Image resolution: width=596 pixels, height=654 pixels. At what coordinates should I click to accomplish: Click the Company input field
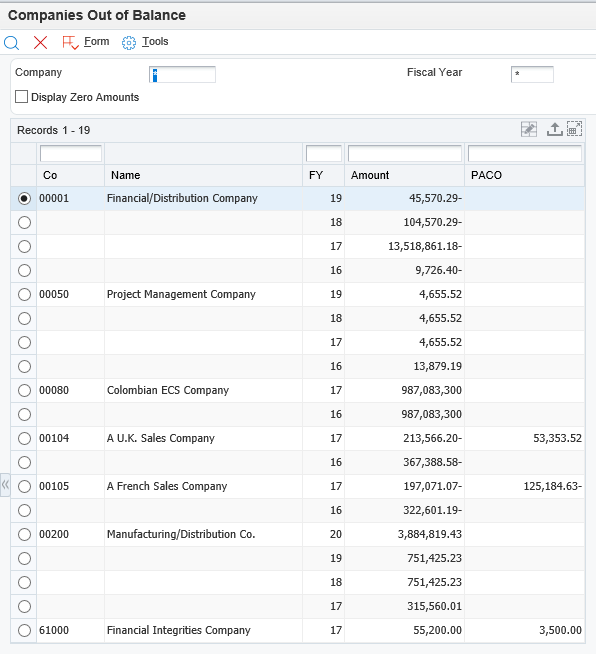[182, 75]
